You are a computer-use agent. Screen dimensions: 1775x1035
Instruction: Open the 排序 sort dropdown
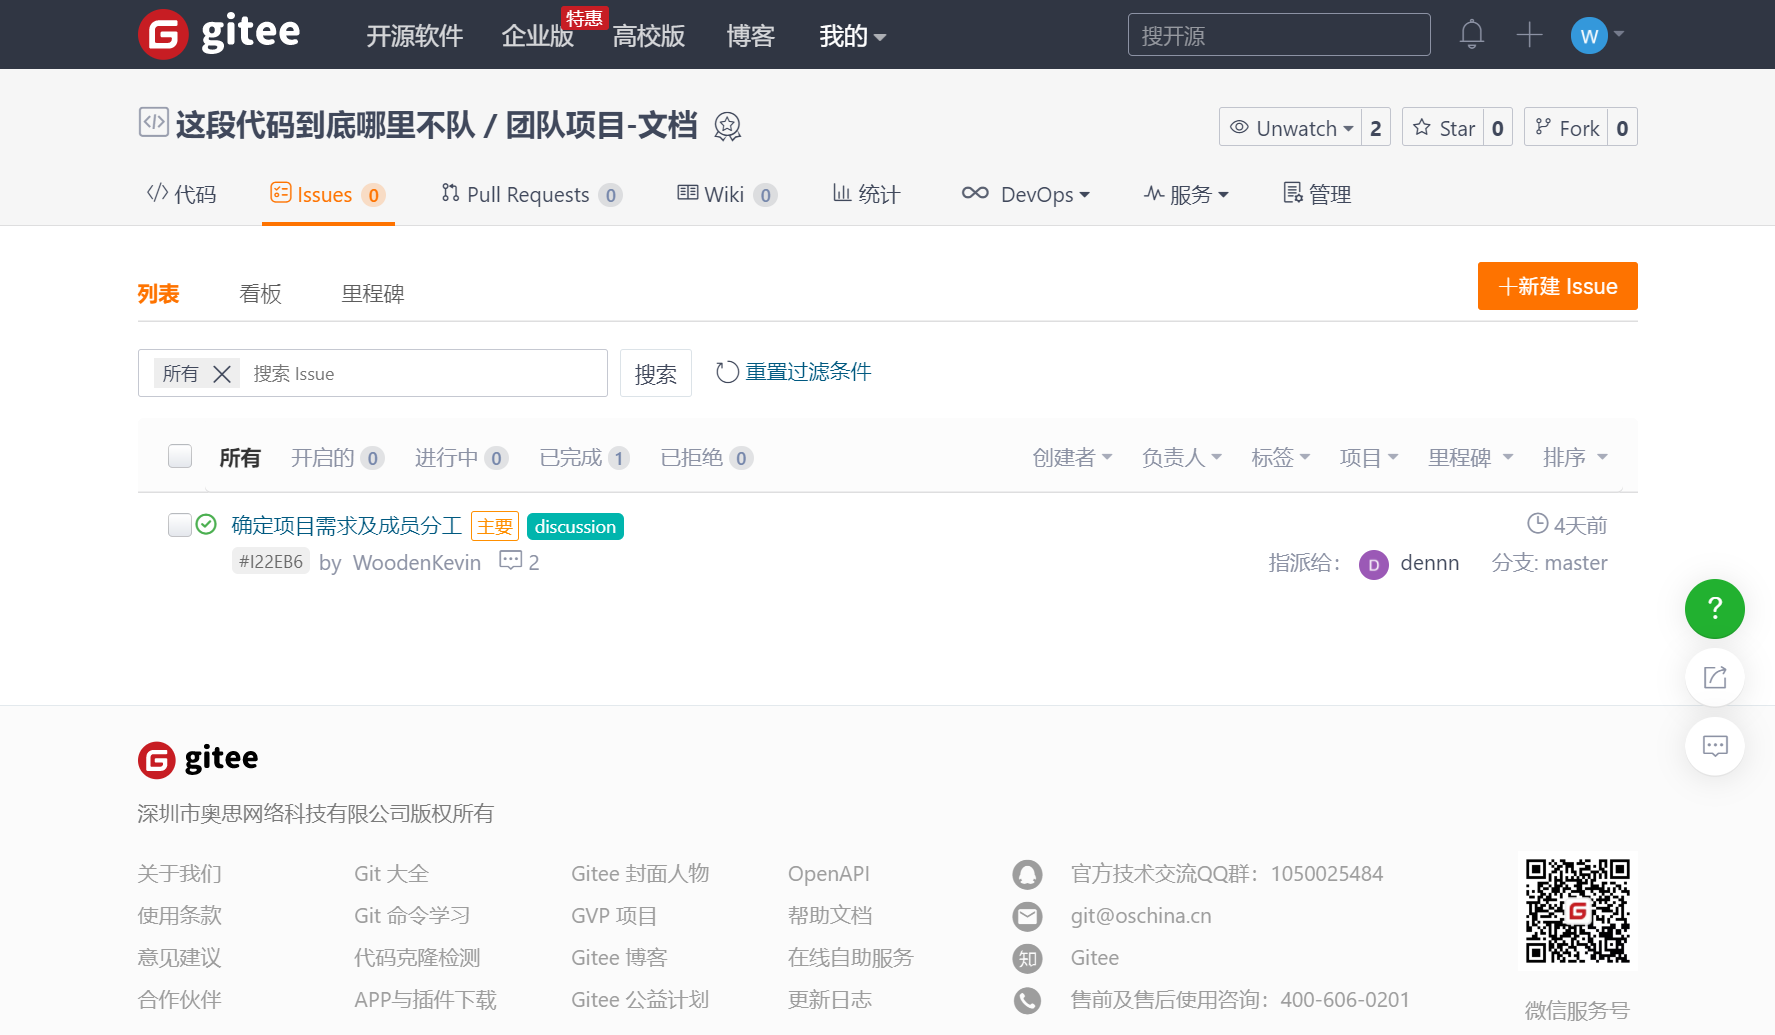(1575, 457)
